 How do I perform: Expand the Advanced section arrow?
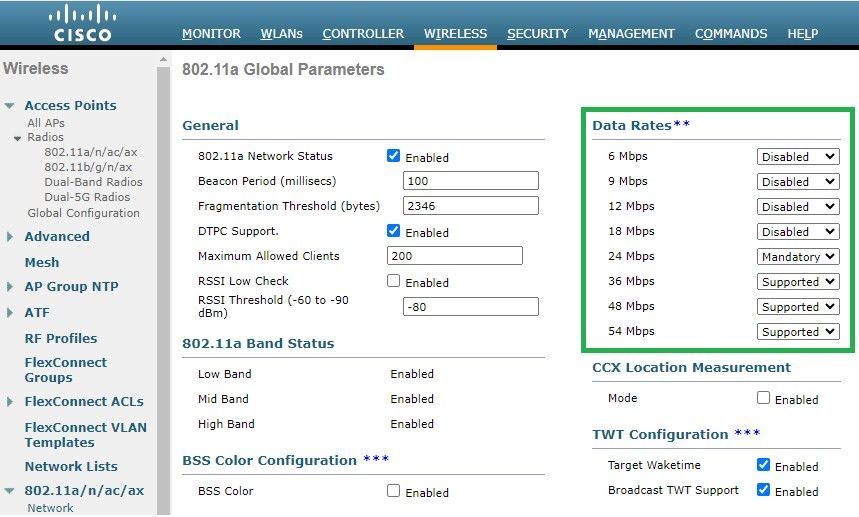click(9, 237)
